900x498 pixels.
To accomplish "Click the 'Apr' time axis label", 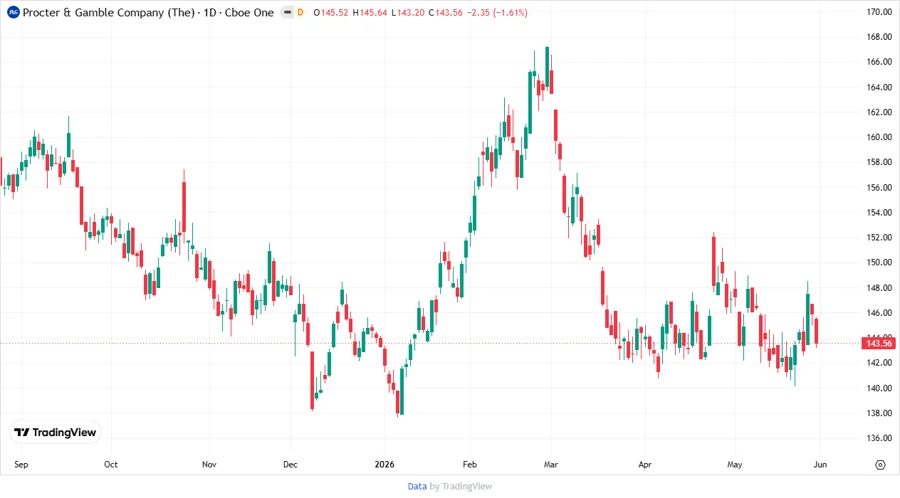I will (645, 464).
